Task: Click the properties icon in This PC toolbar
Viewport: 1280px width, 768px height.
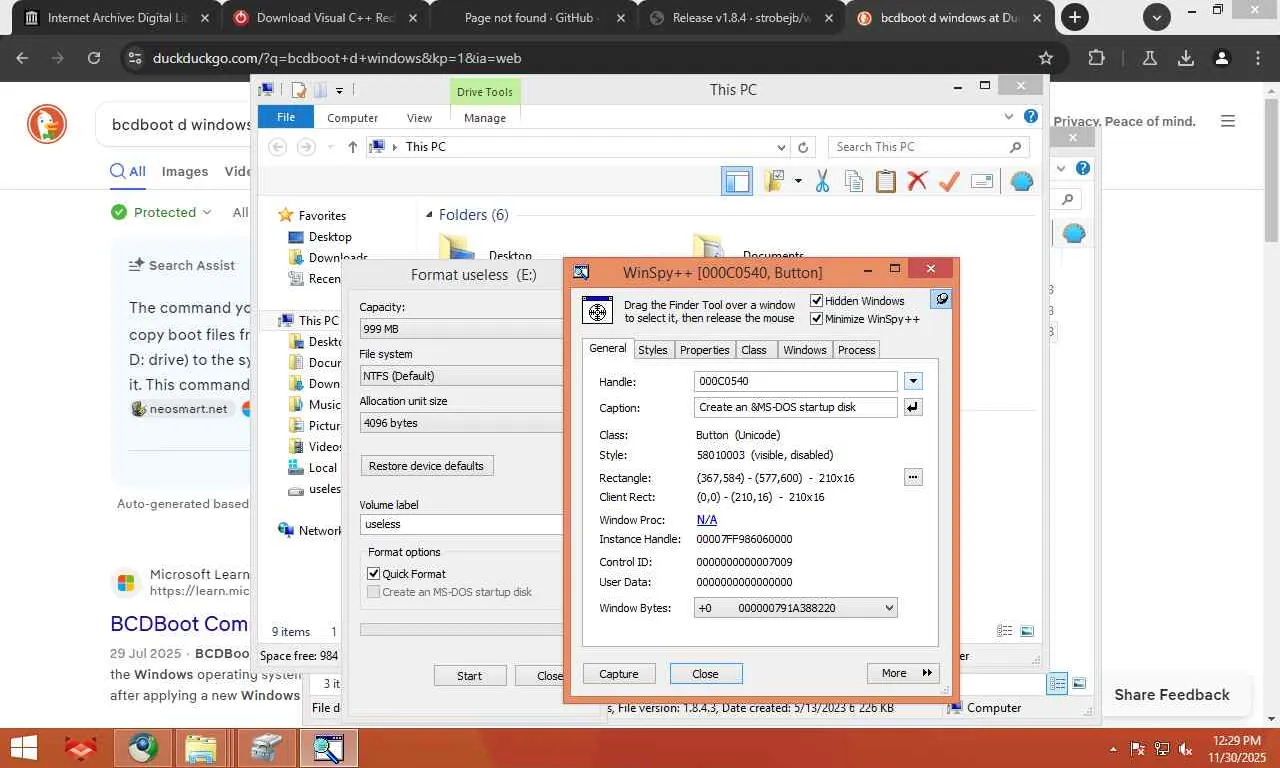Action: point(982,181)
